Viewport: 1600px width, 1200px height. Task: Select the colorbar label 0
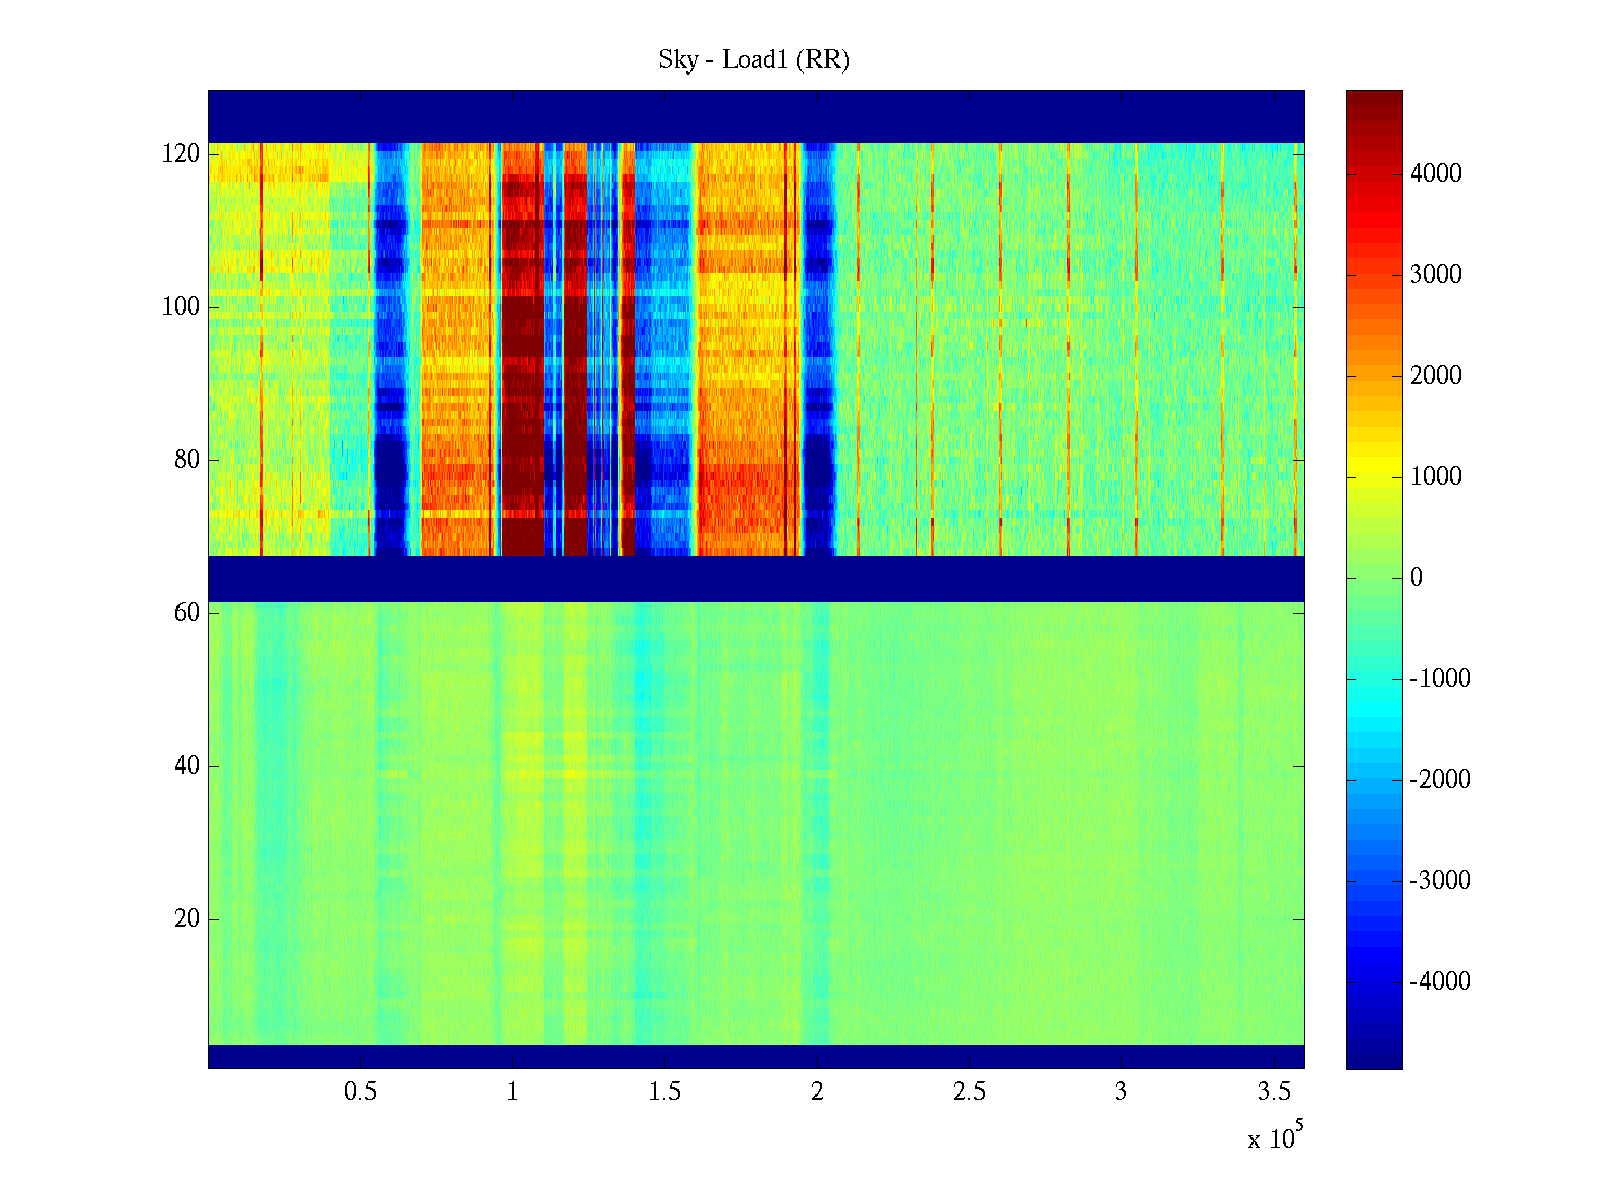tap(1416, 578)
